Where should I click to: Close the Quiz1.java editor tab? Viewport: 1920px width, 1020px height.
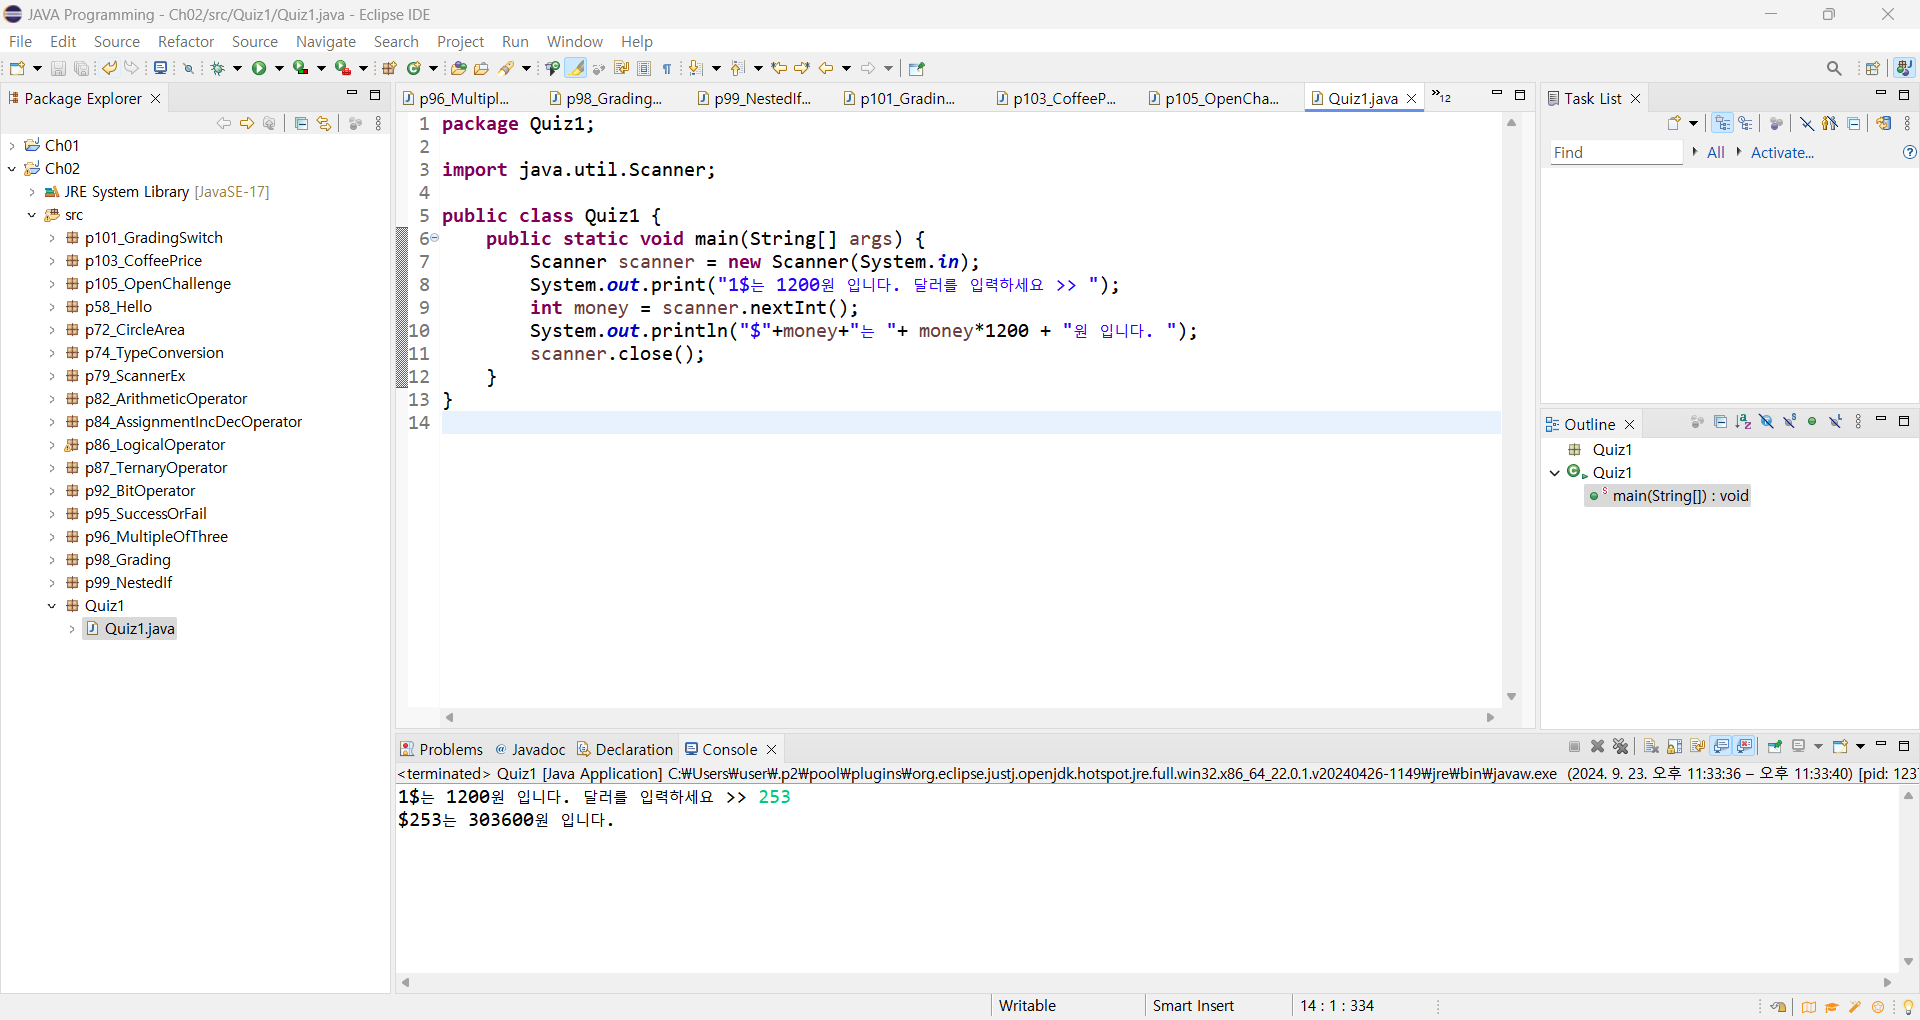coord(1412,98)
